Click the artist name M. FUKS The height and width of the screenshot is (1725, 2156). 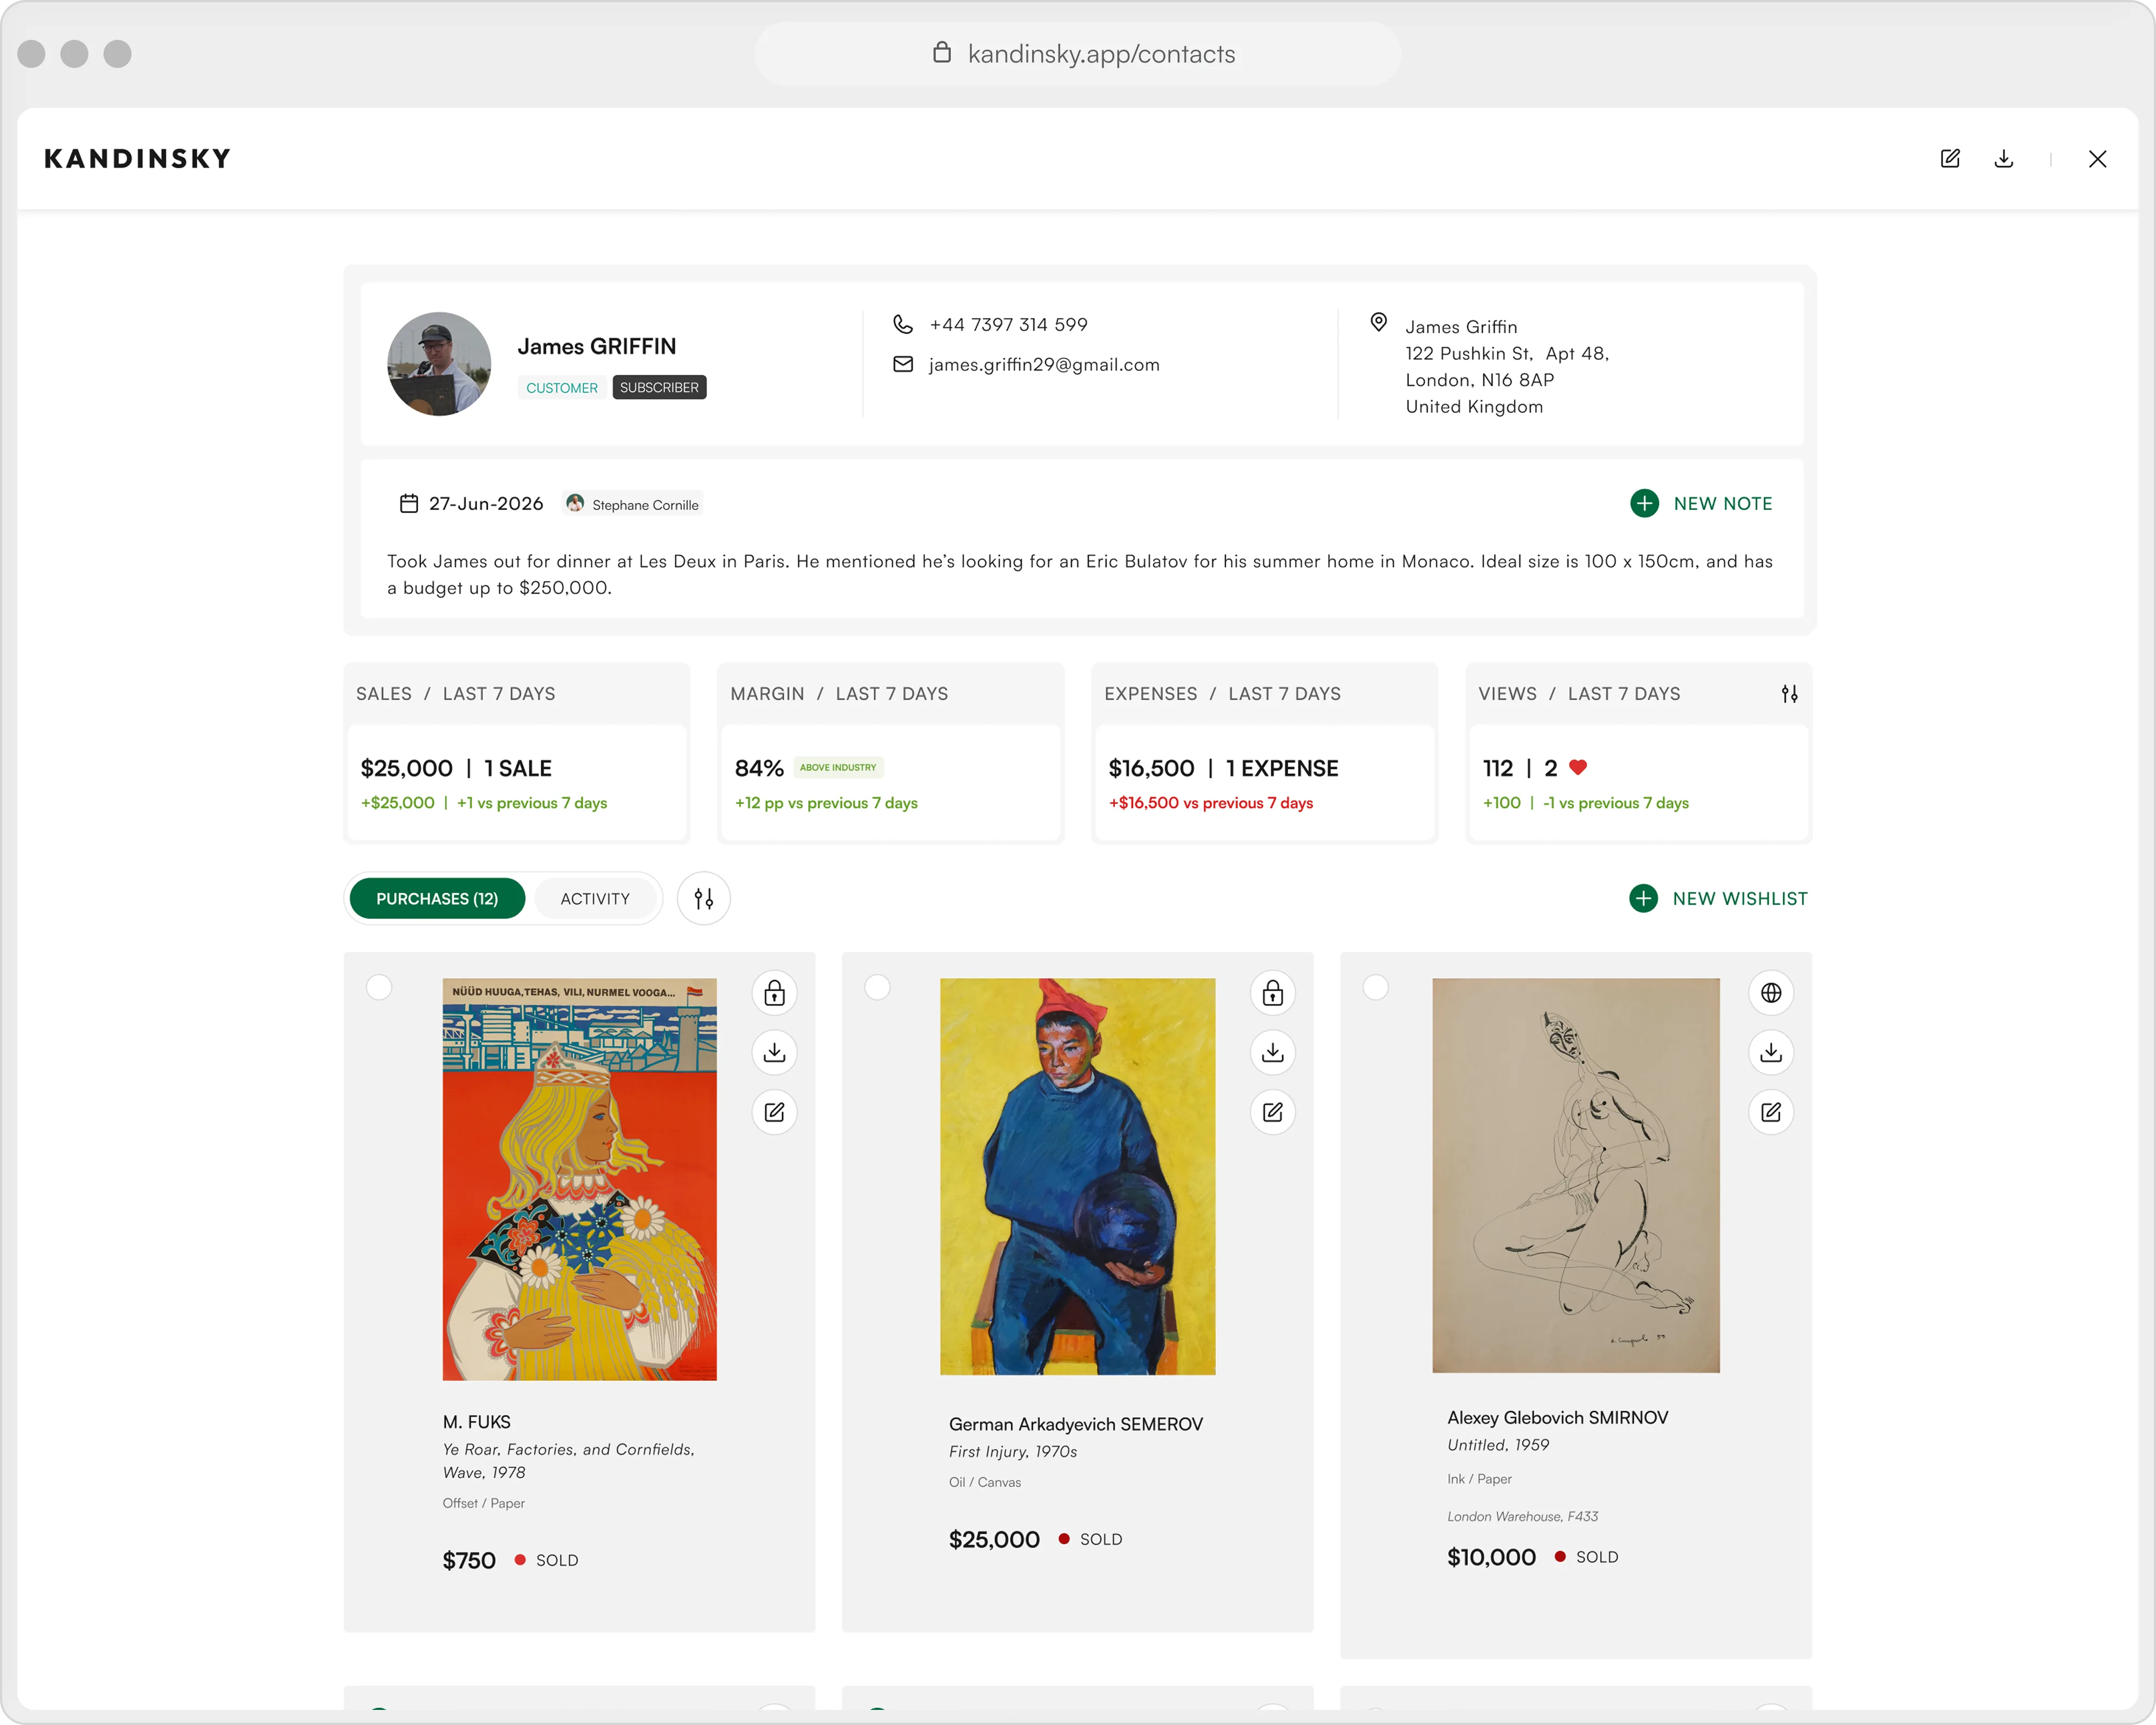[x=476, y=1421]
